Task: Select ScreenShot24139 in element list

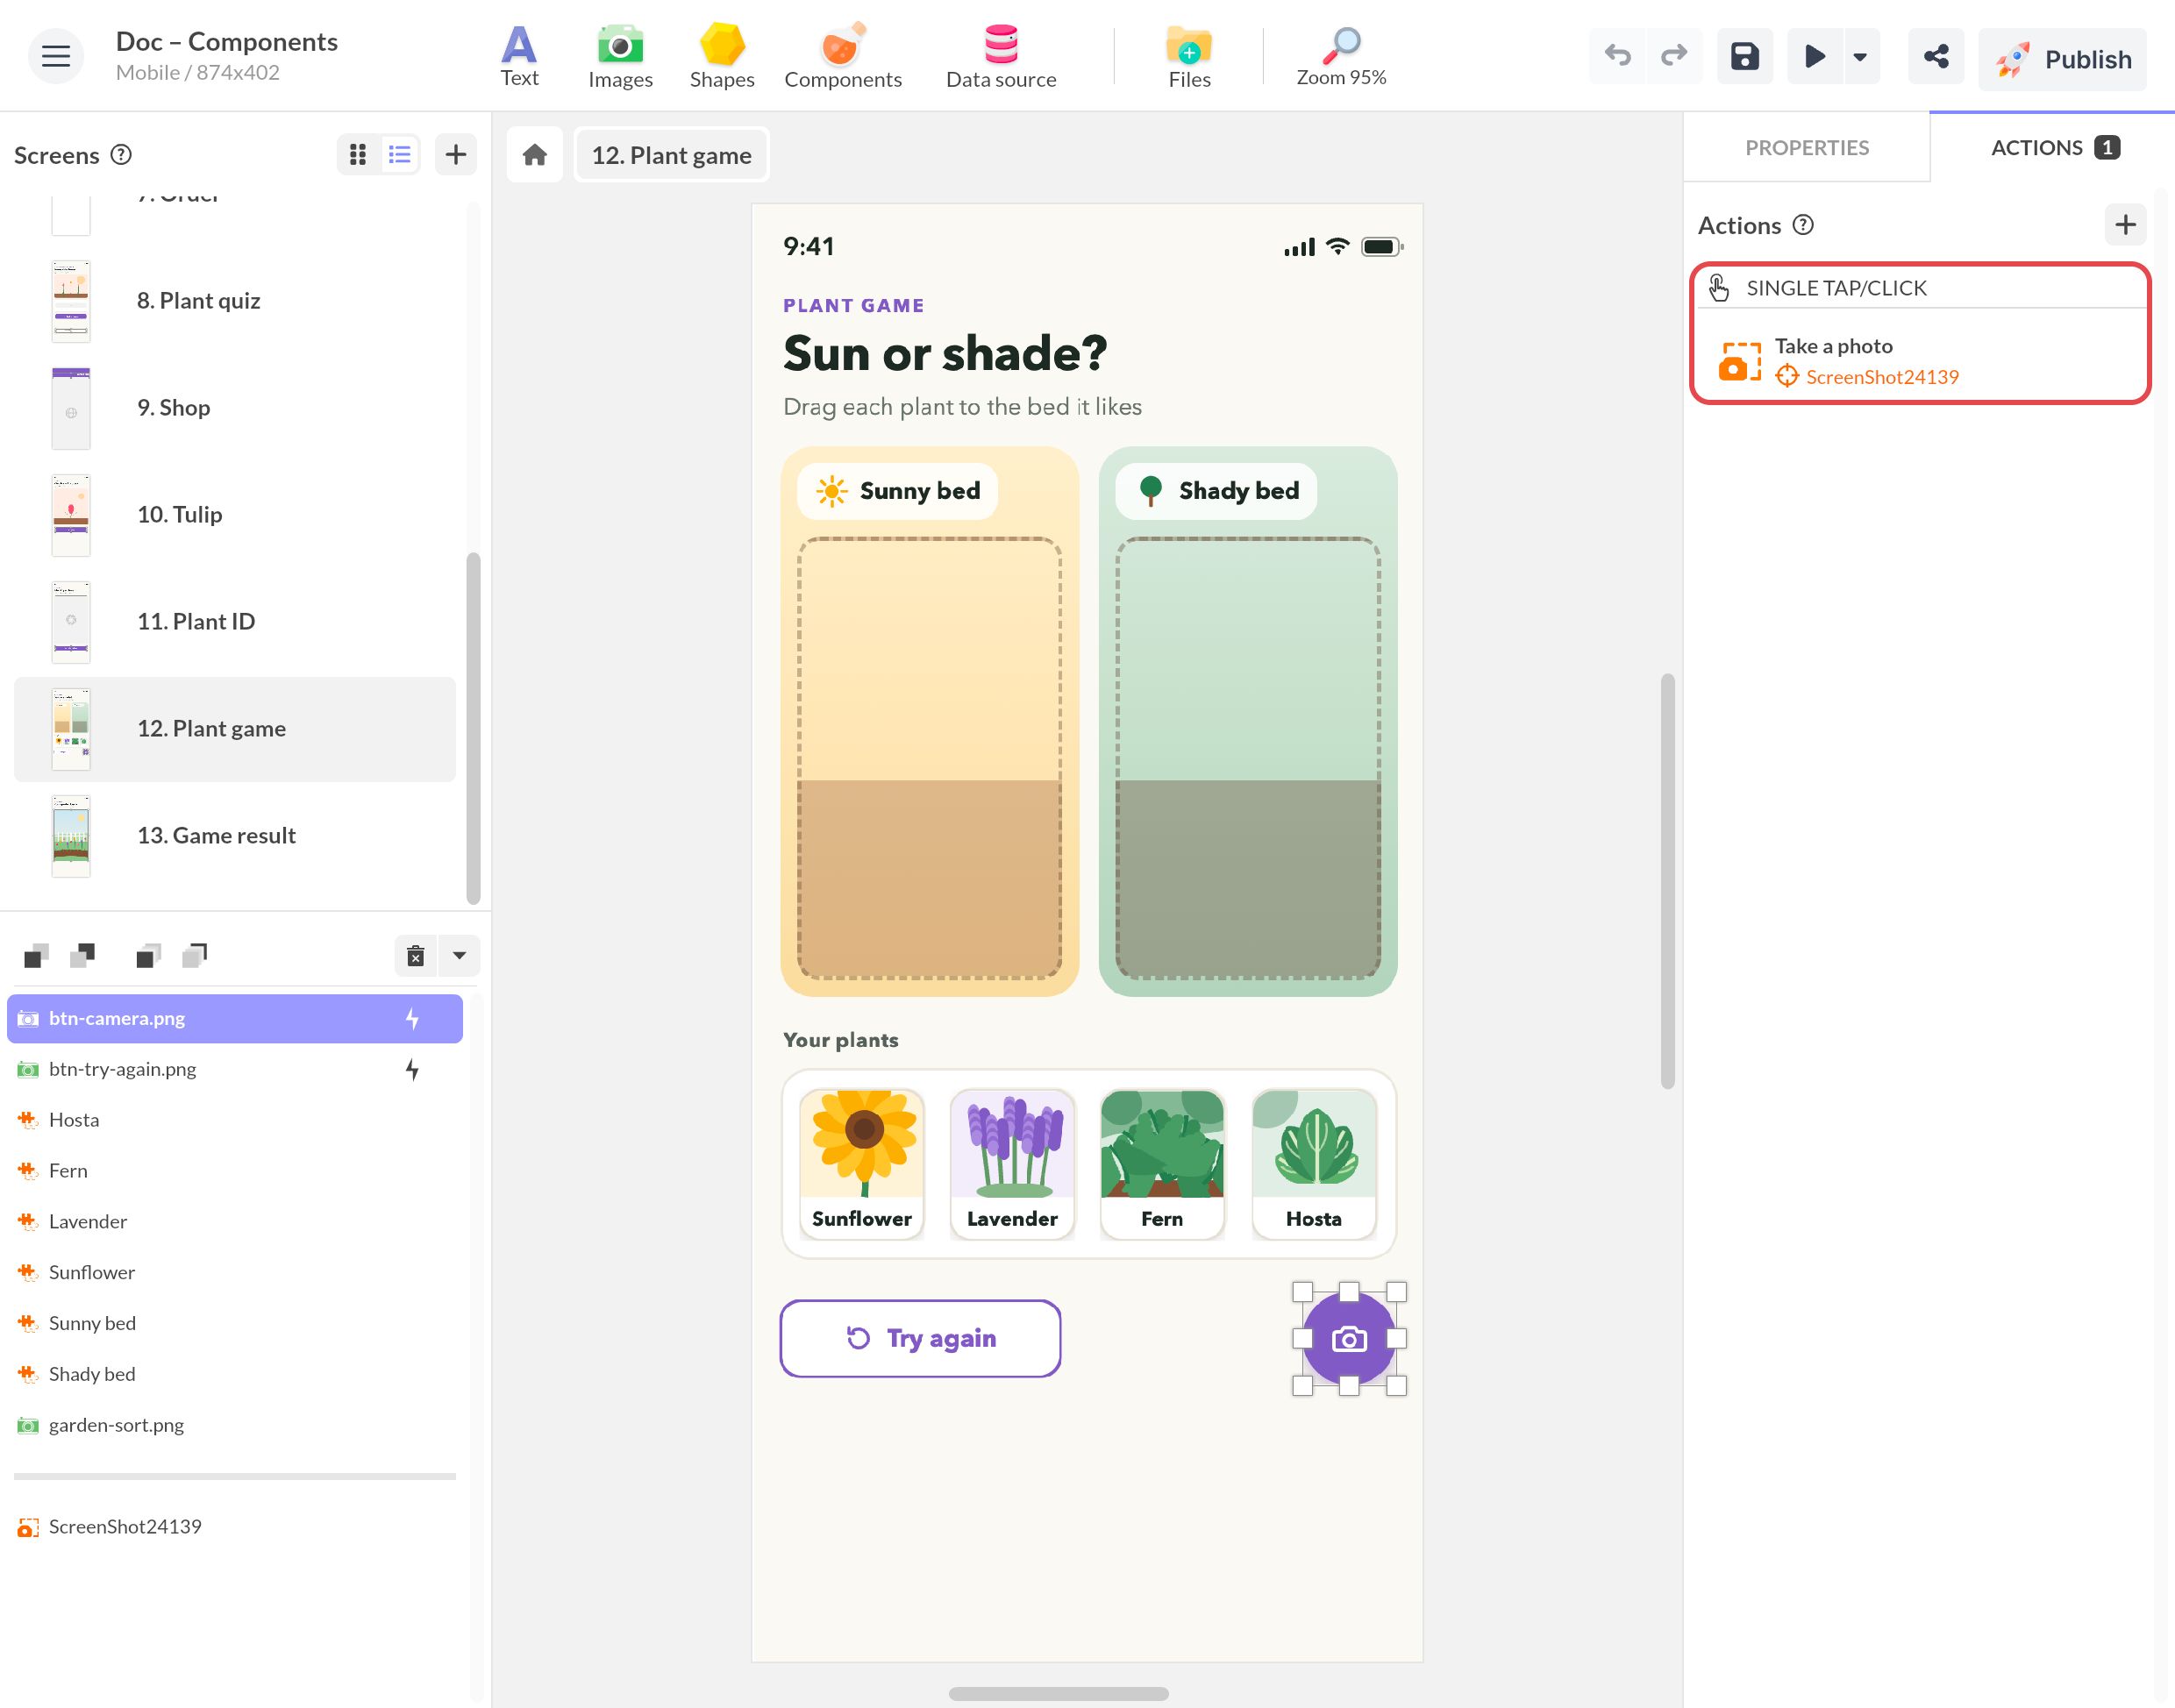Action: (235, 1526)
